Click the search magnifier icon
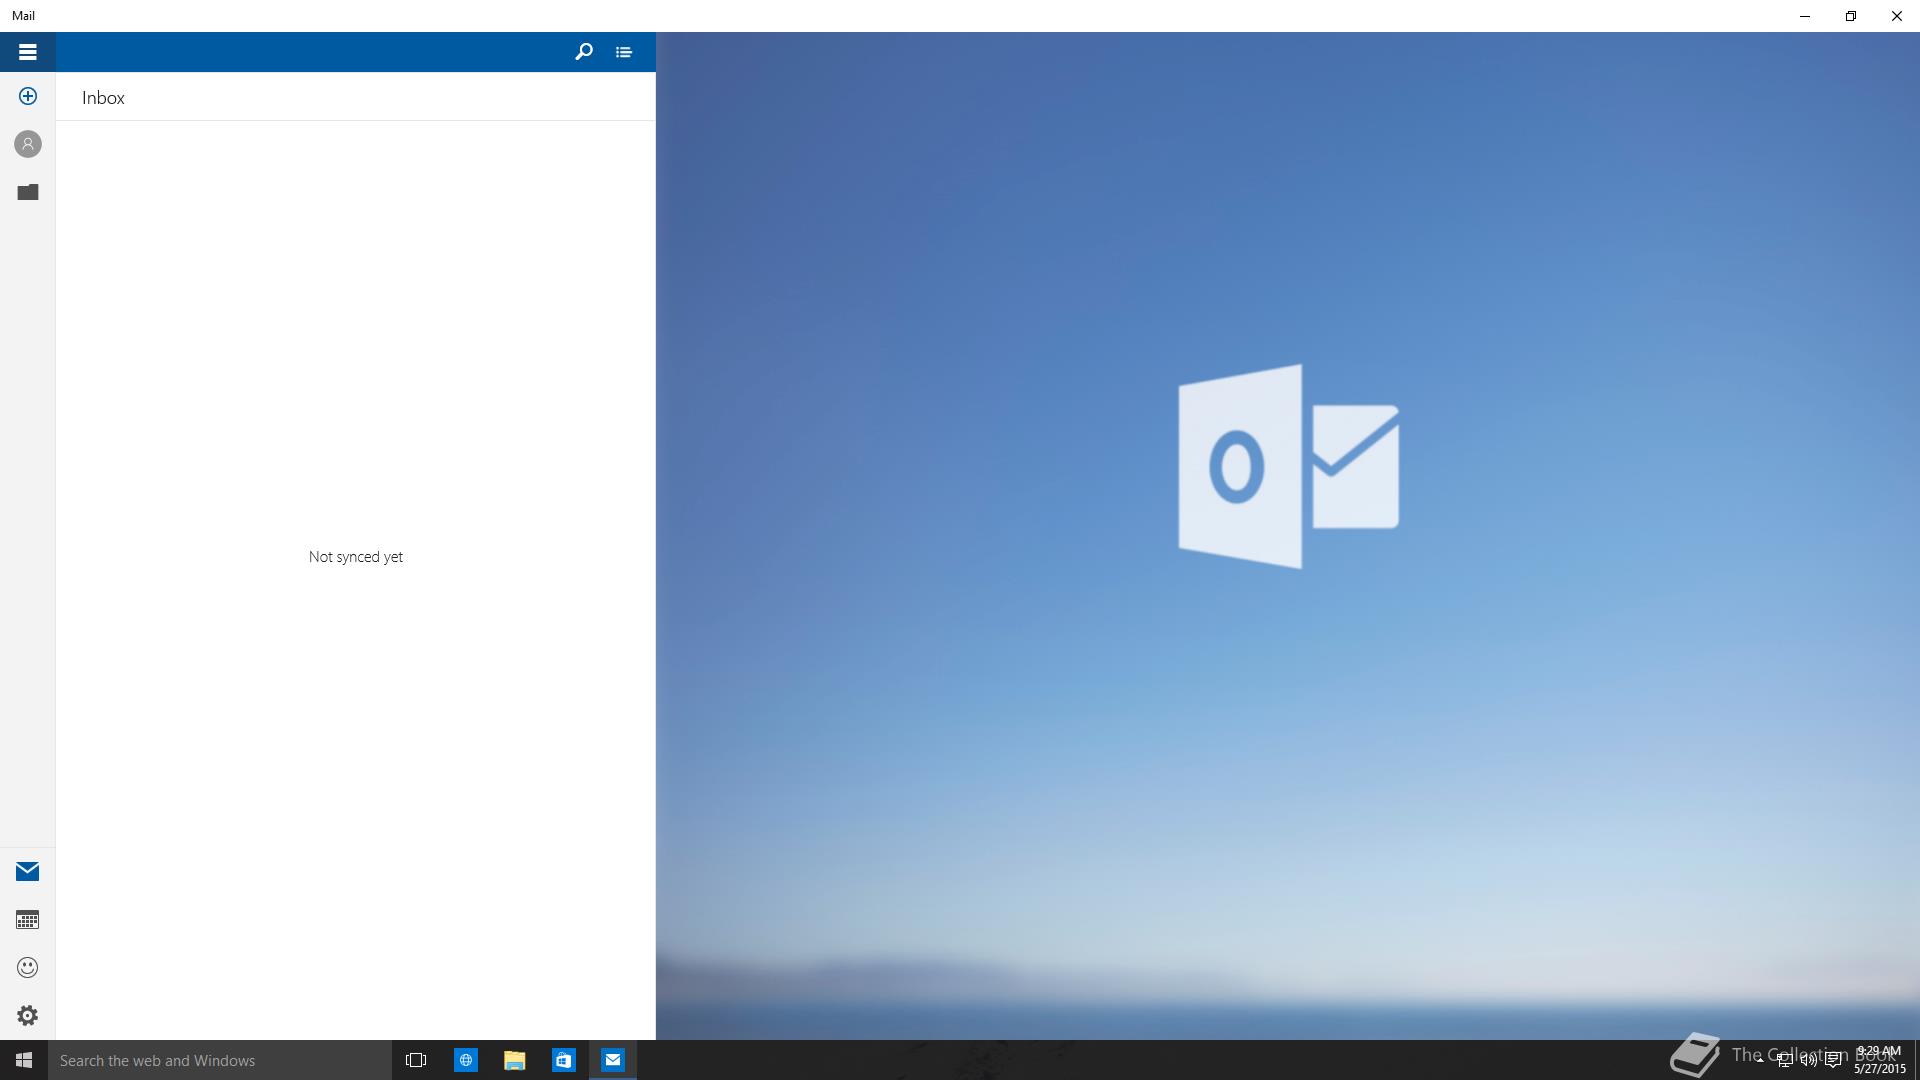Viewport: 1920px width, 1080px height. [x=584, y=52]
